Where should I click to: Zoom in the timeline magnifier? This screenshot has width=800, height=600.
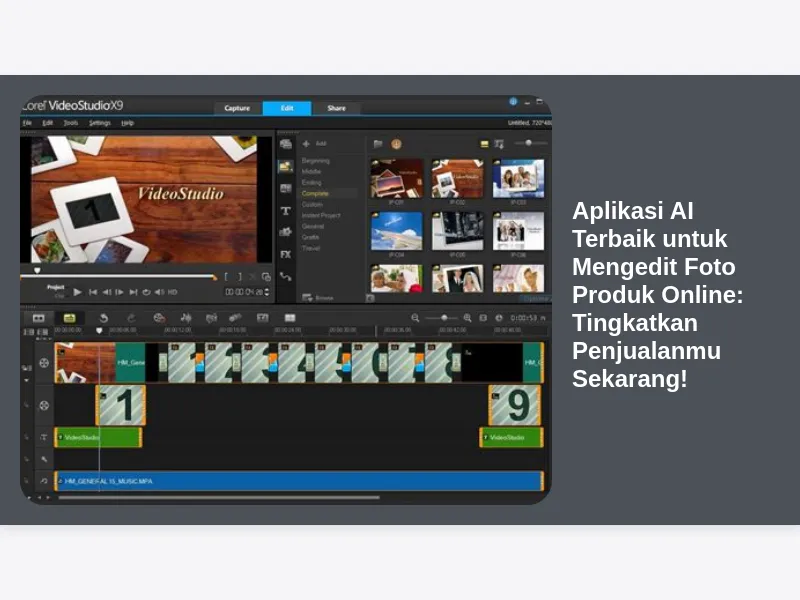coord(467,318)
